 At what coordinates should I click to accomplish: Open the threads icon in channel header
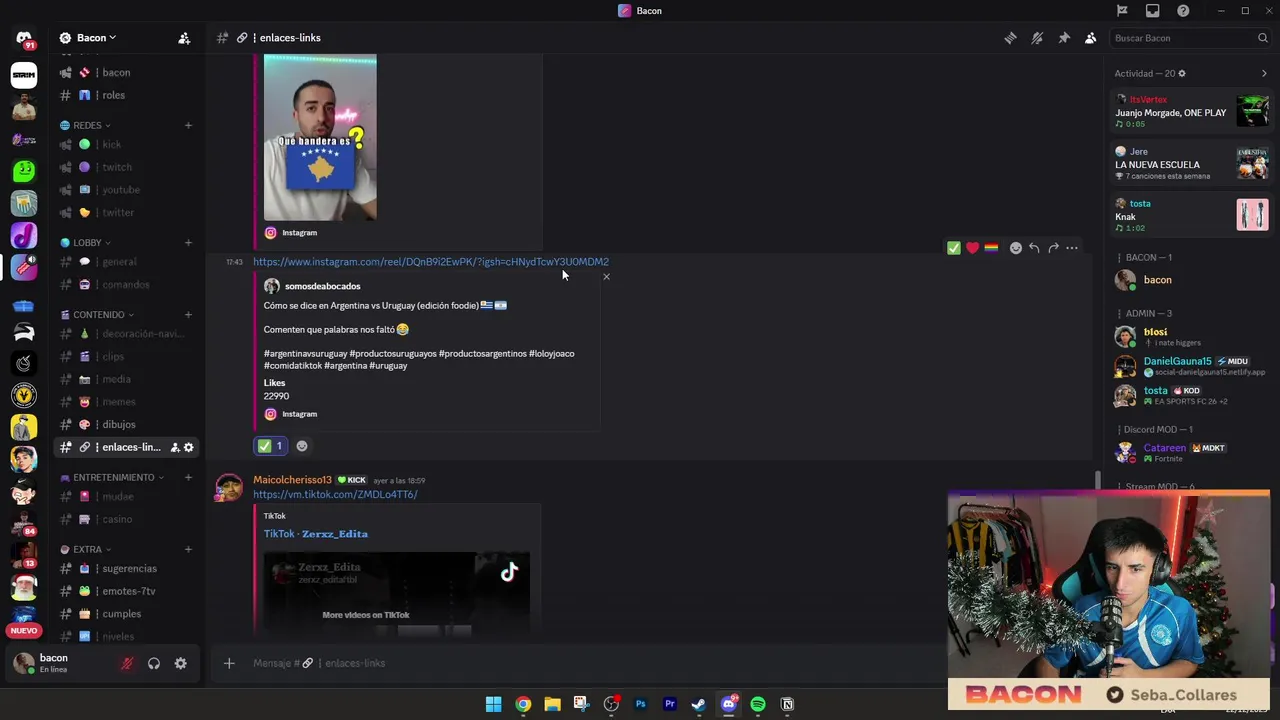tap(1010, 38)
